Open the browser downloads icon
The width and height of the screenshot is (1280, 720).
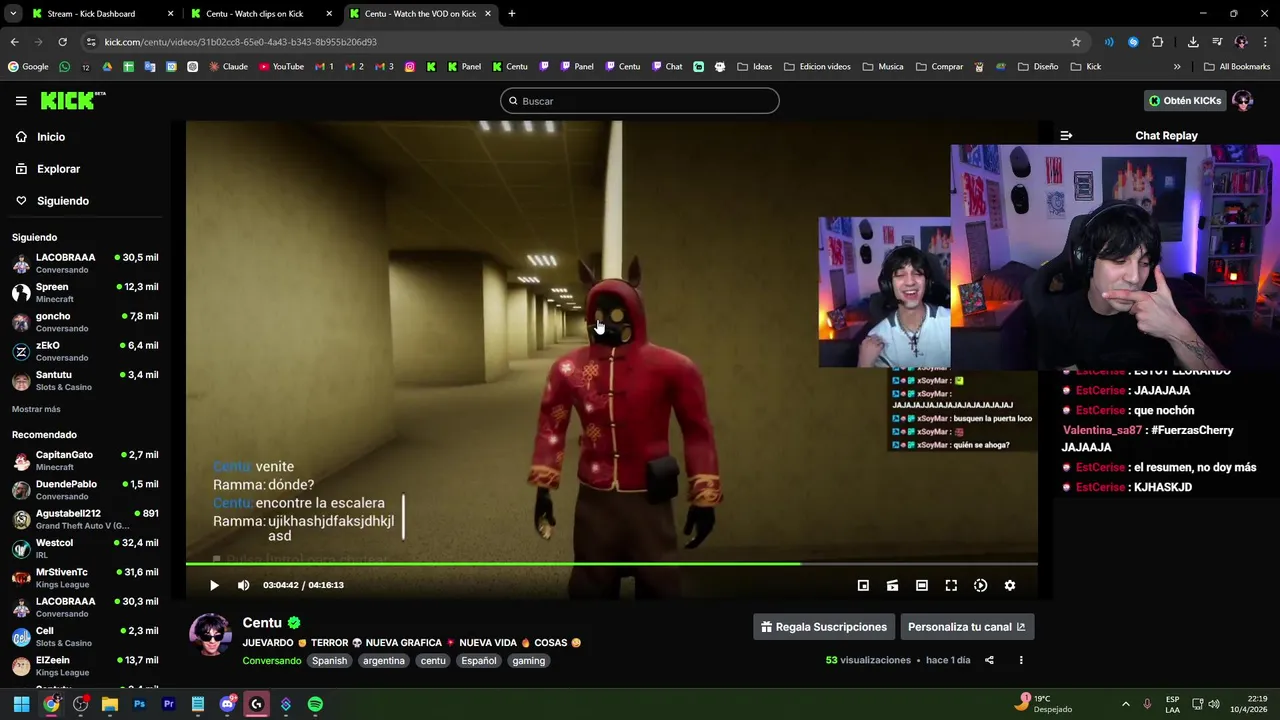click(x=1193, y=42)
